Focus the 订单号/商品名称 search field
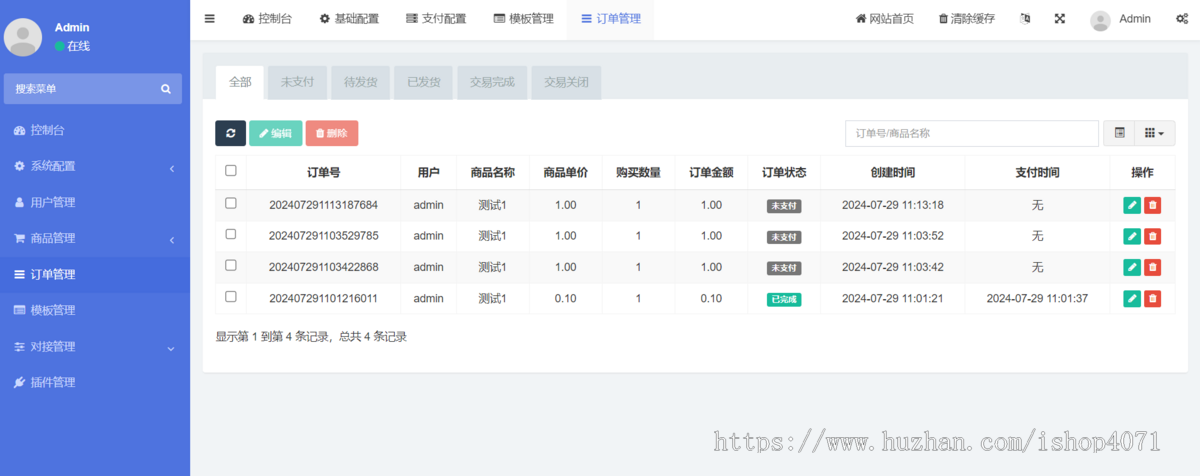The width and height of the screenshot is (1200, 476). [x=972, y=133]
